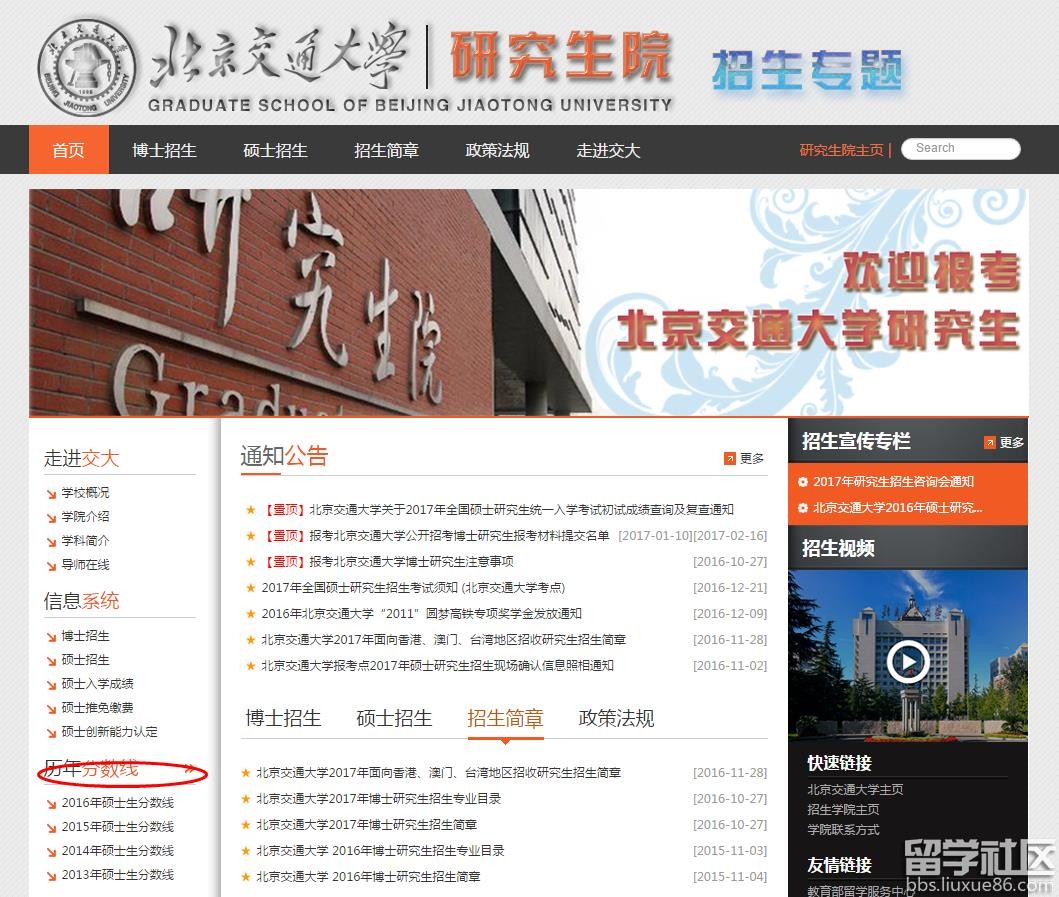
Task: Click the Beijing Jiaotong University seal logo
Action: pyautogui.click(x=86, y=68)
